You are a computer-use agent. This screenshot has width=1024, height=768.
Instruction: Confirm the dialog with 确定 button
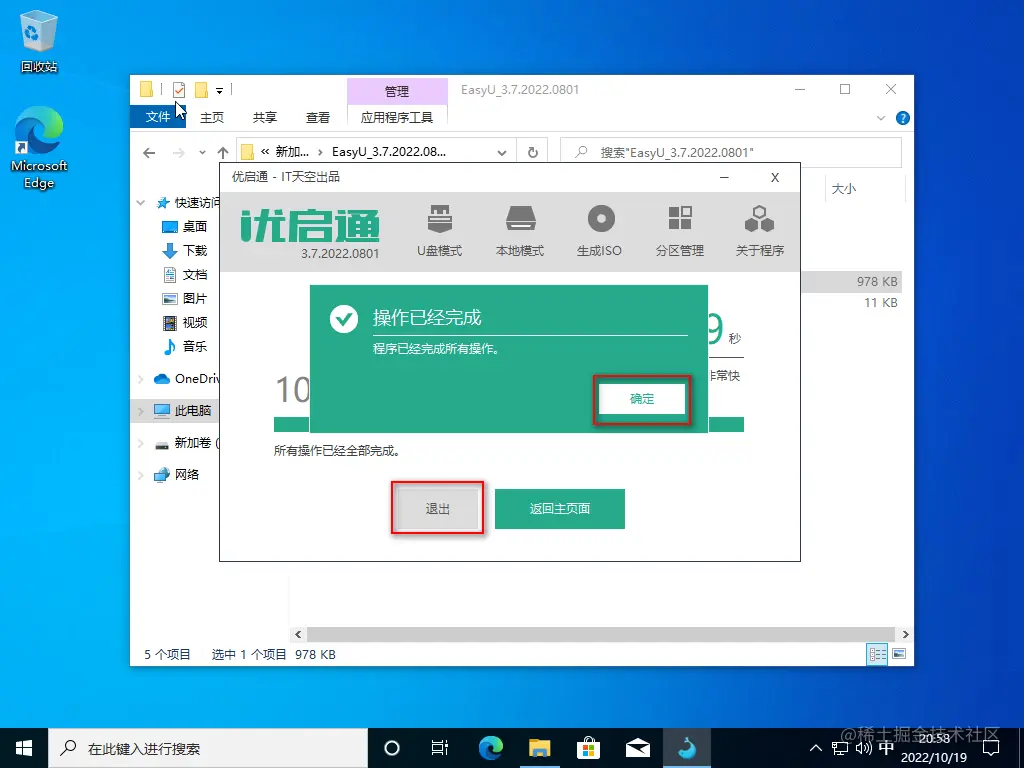(x=642, y=399)
